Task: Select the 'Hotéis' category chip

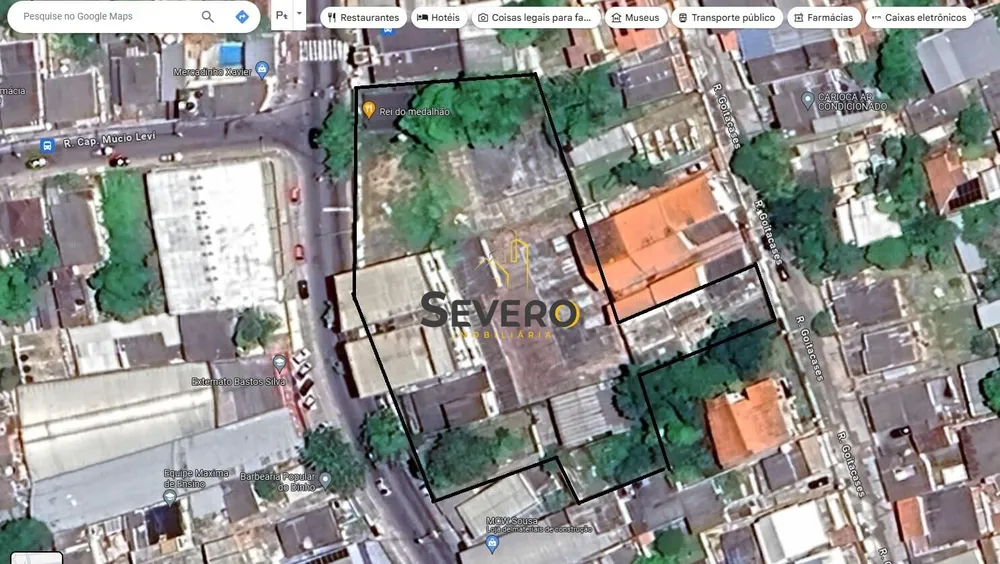Action: coord(438,18)
